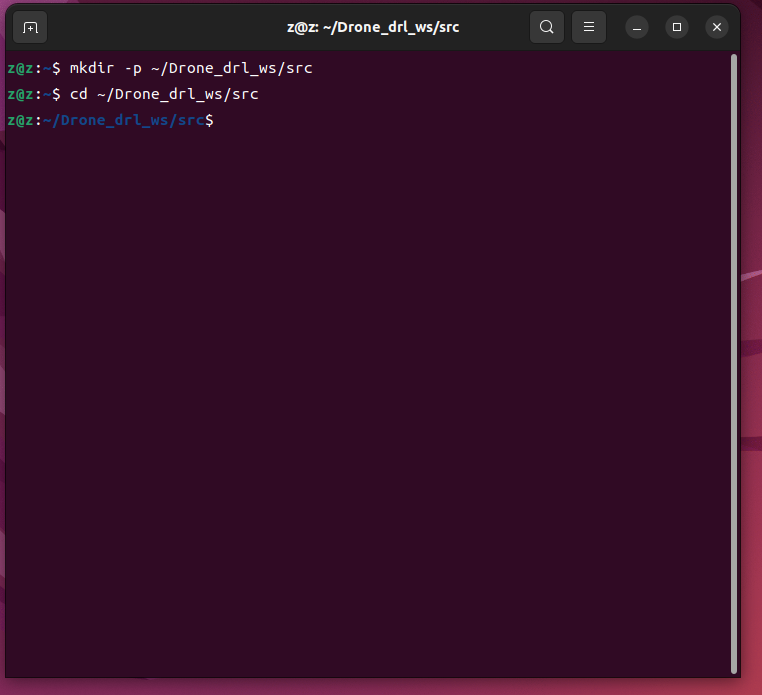The image size is (762, 695).
Task: Click the cd ~/Drone_drl_ws/src command line
Action: (164, 94)
